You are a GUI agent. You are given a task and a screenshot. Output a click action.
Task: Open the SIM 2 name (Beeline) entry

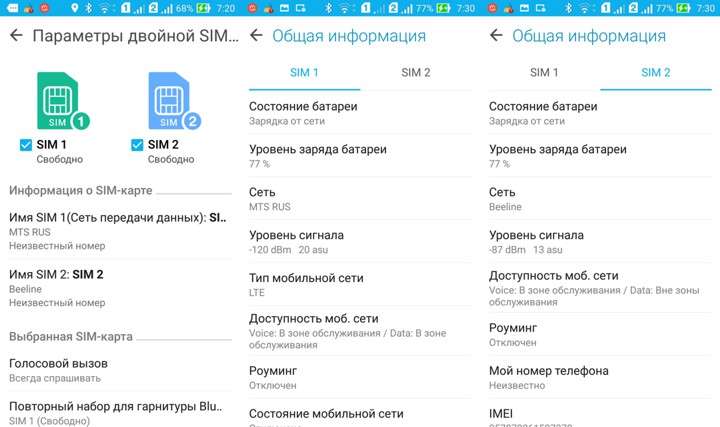(x=119, y=288)
